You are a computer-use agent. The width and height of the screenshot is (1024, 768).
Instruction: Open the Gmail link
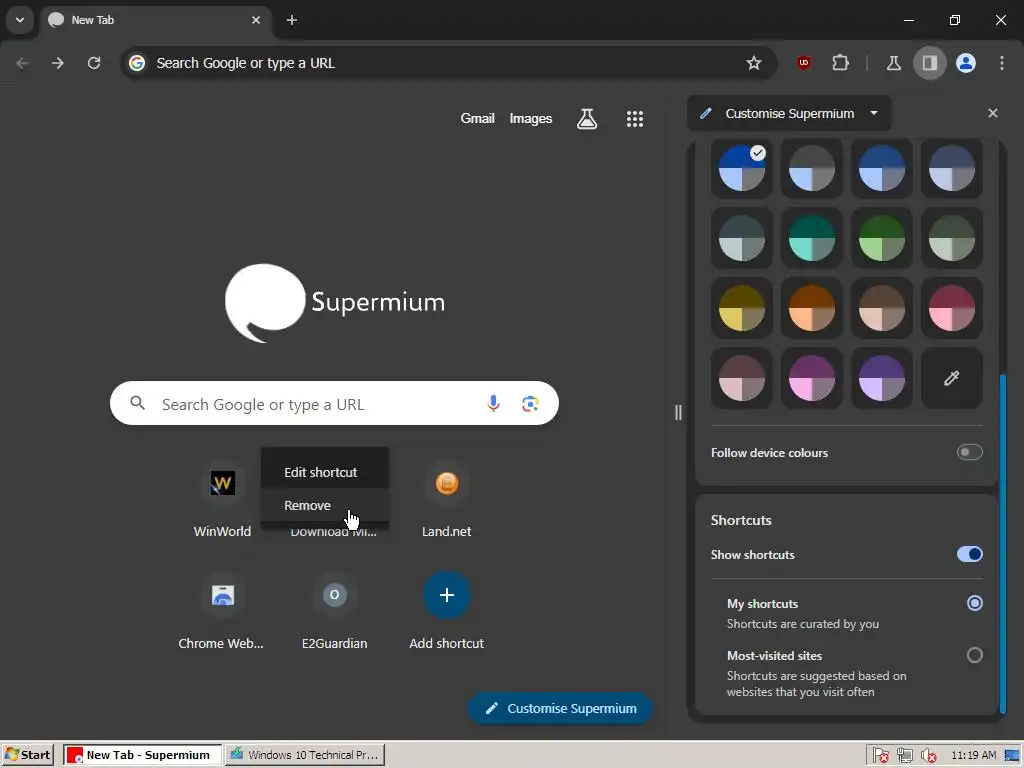click(477, 118)
